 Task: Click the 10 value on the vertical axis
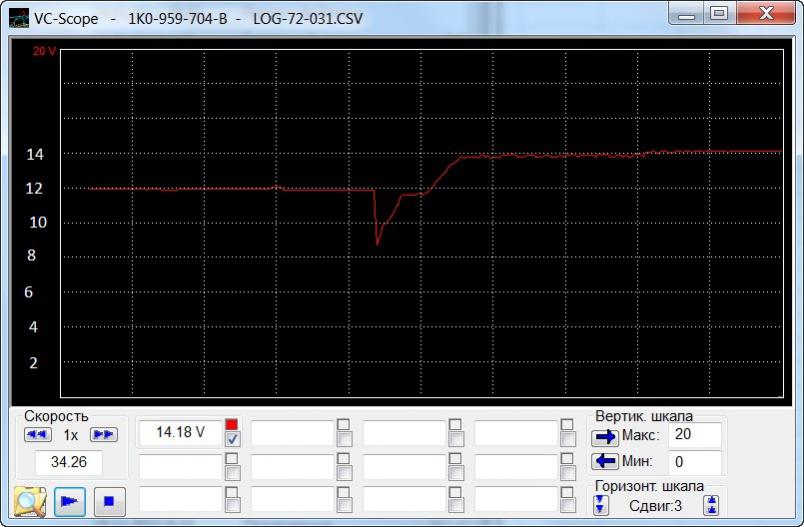click(x=38, y=222)
